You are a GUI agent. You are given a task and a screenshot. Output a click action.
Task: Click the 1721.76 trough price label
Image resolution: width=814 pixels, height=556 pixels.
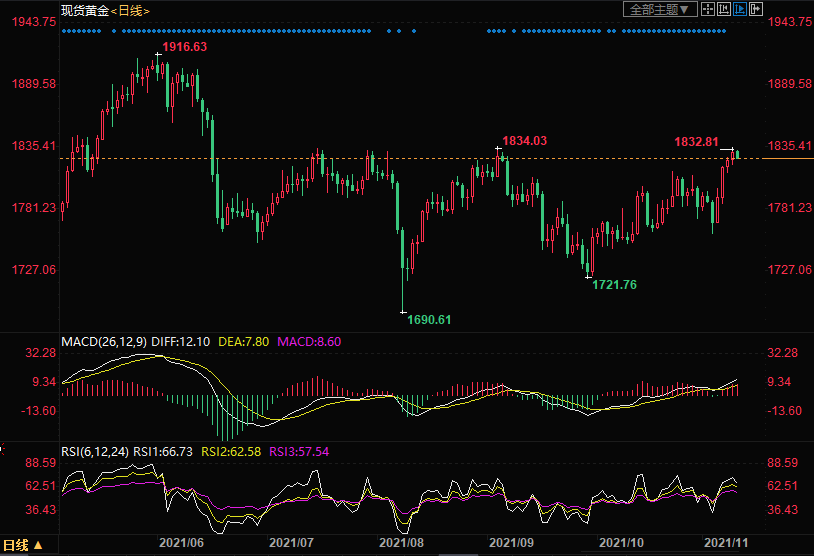click(614, 285)
